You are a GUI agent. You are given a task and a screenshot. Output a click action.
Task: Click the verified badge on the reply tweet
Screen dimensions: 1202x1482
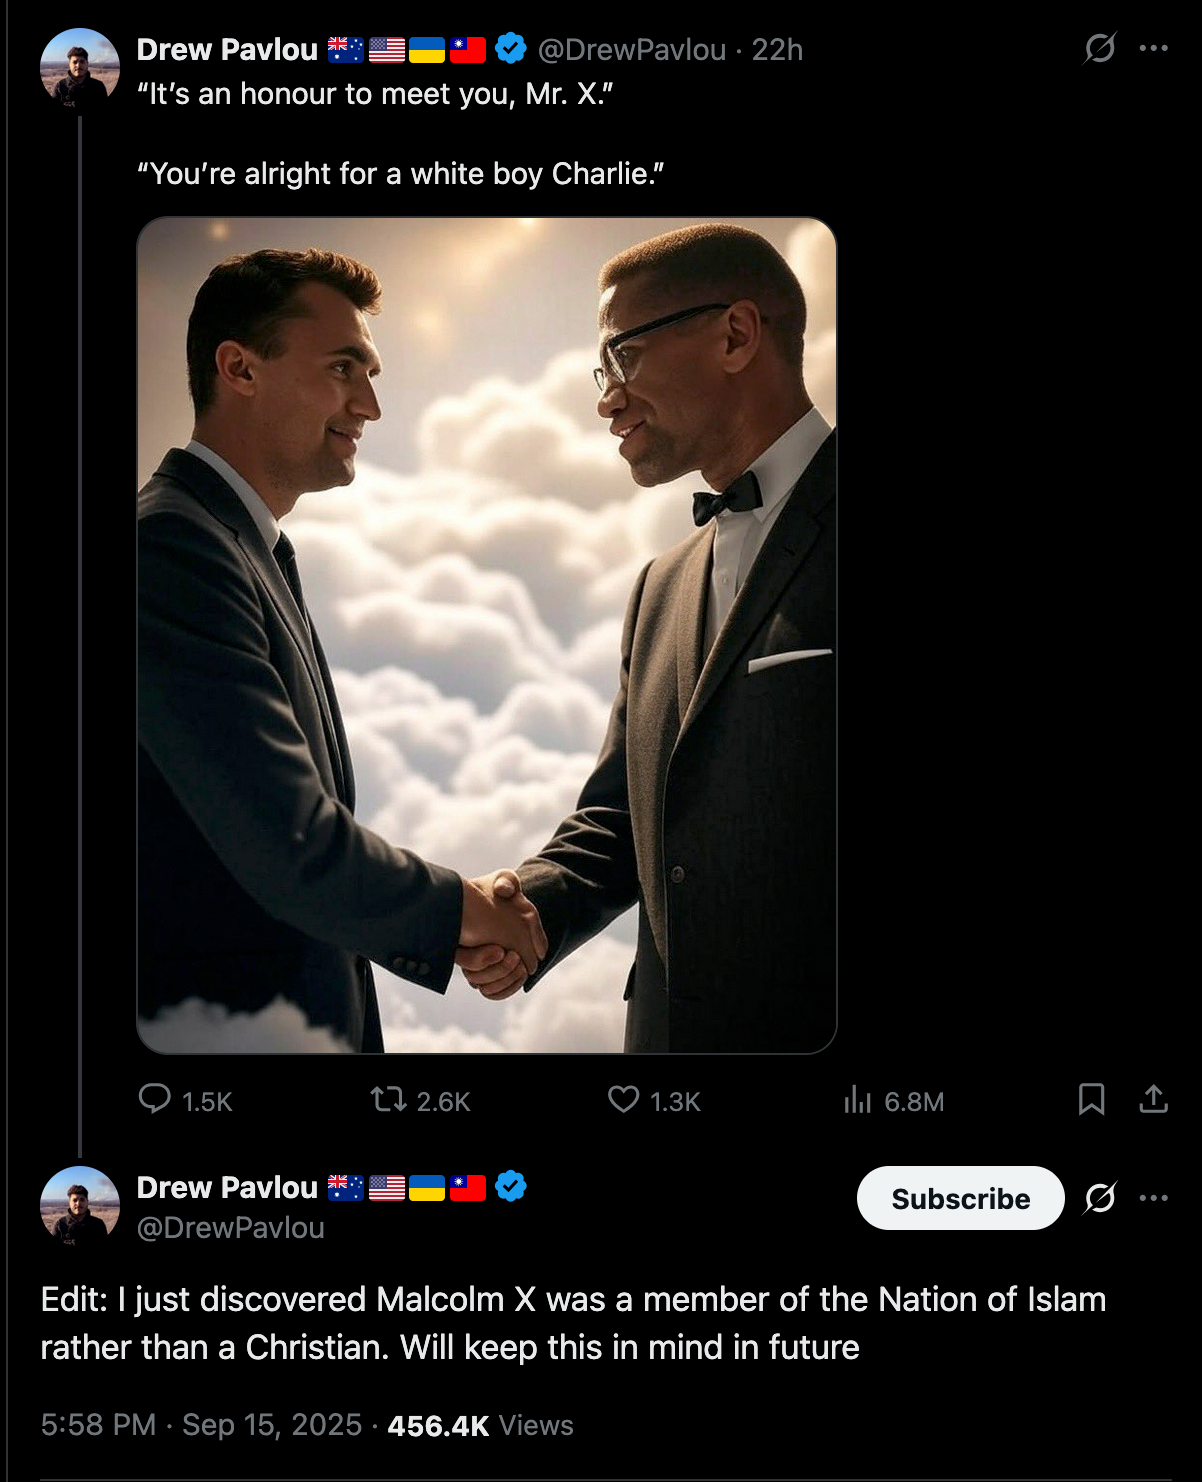511,1186
